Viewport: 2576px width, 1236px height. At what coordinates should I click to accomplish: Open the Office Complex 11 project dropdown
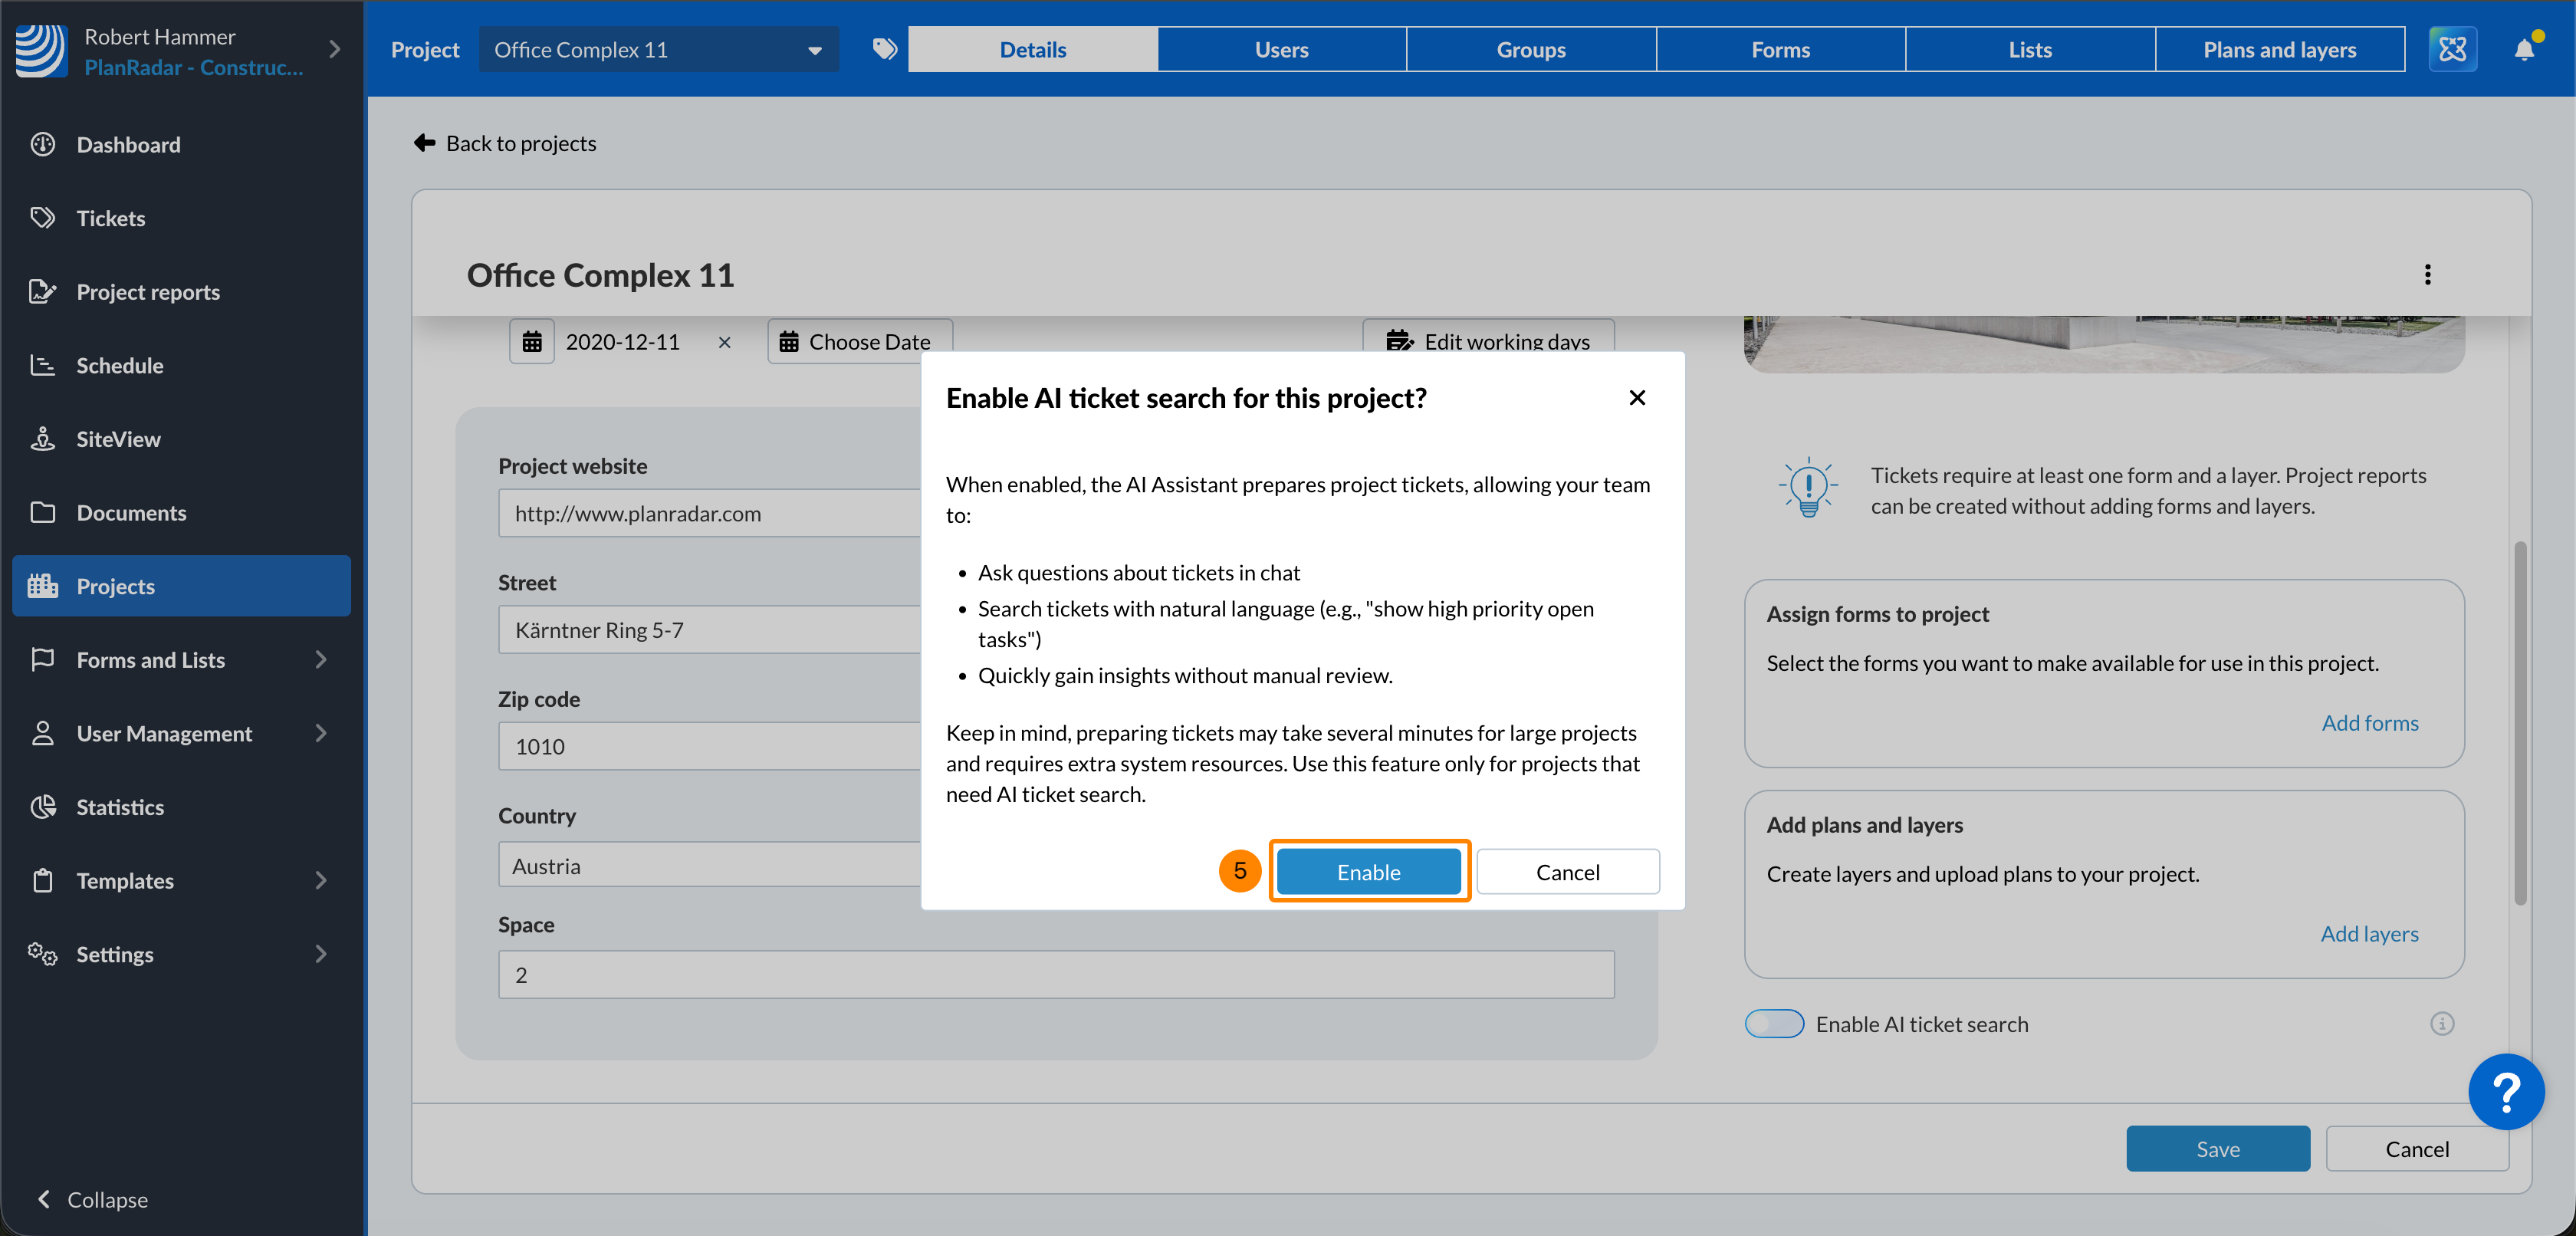(658, 50)
